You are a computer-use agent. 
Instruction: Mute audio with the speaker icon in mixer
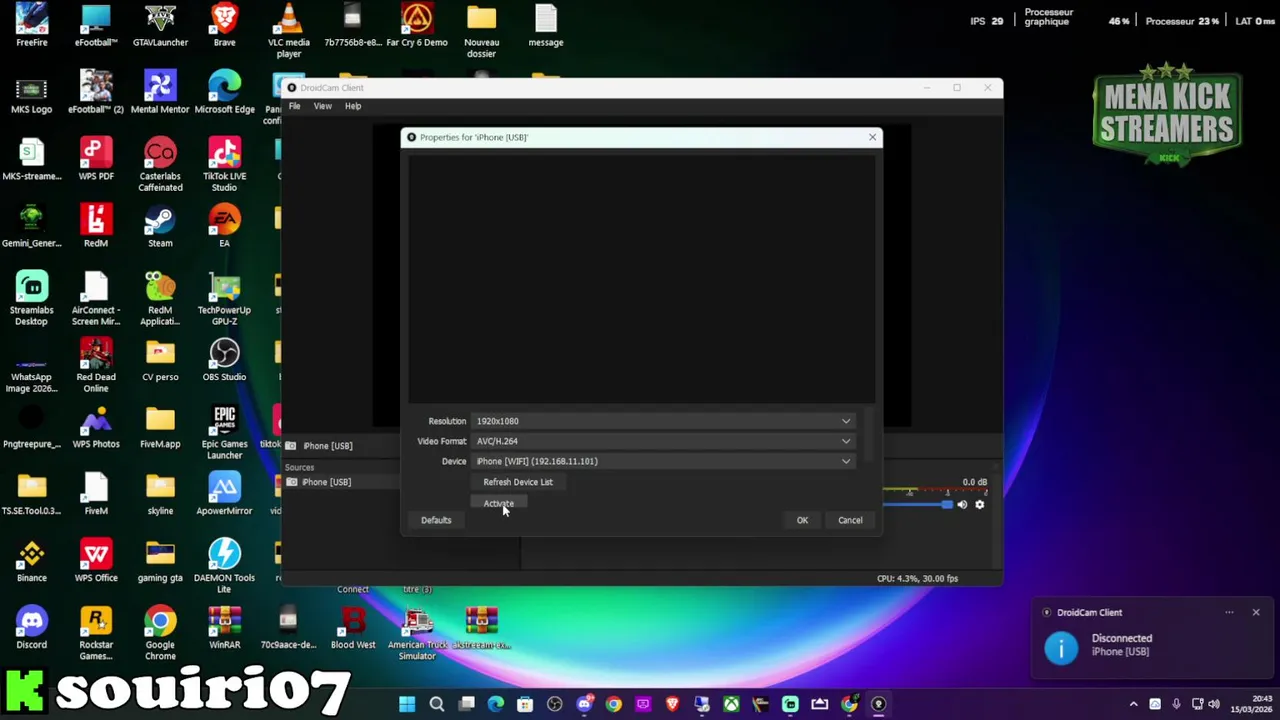coord(962,505)
